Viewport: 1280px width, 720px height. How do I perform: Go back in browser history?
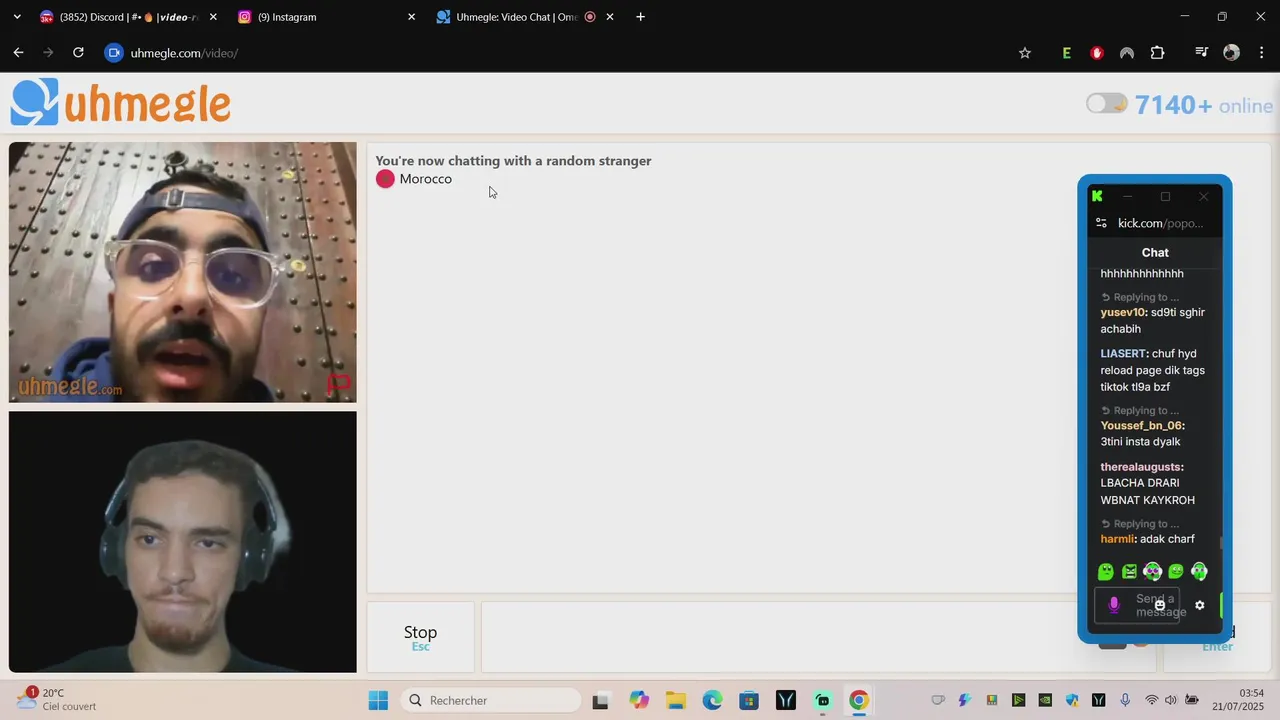coord(18,53)
